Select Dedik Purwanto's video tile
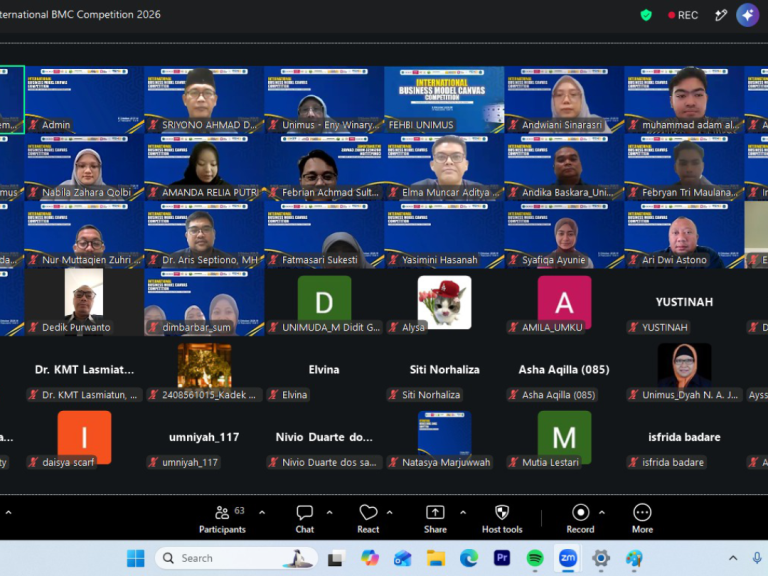768x576 pixels. pos(84,302)
